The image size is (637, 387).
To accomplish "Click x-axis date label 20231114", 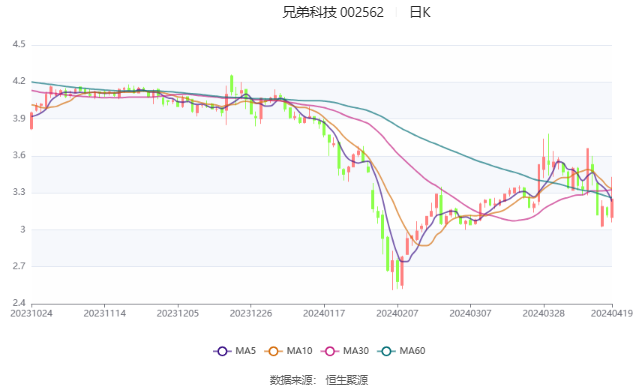I will [104, 313].
